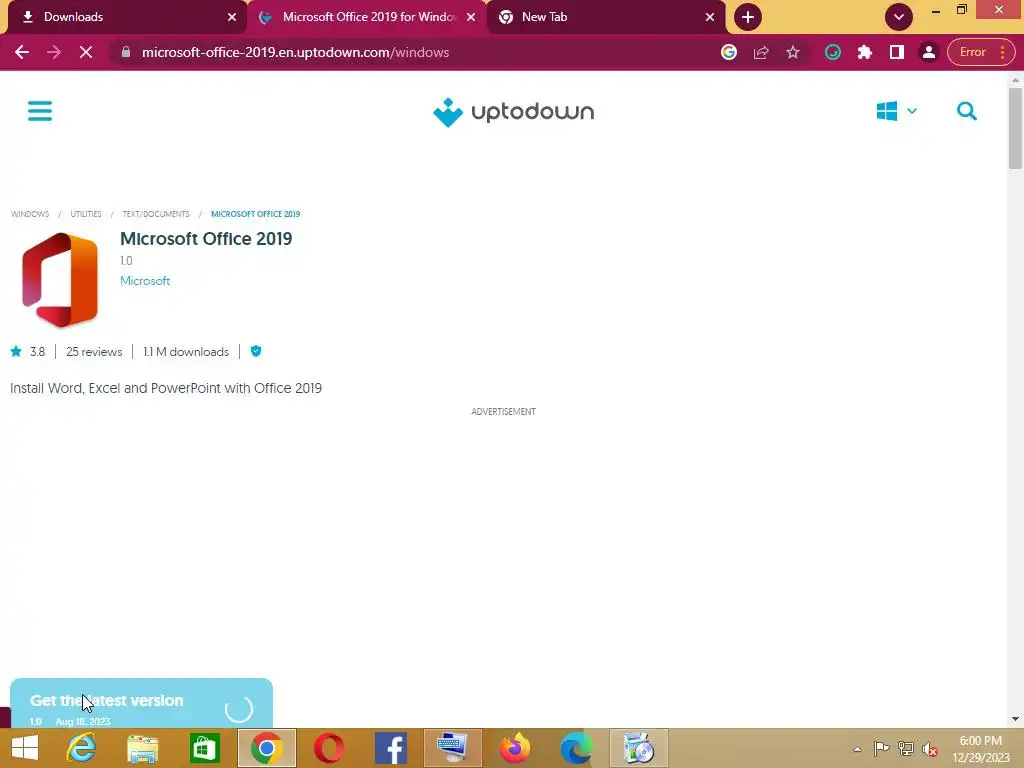This screenshot has width=1024, height=768.
Task: Open the Chrome profile avatar
Action: [x=929, y=52]
